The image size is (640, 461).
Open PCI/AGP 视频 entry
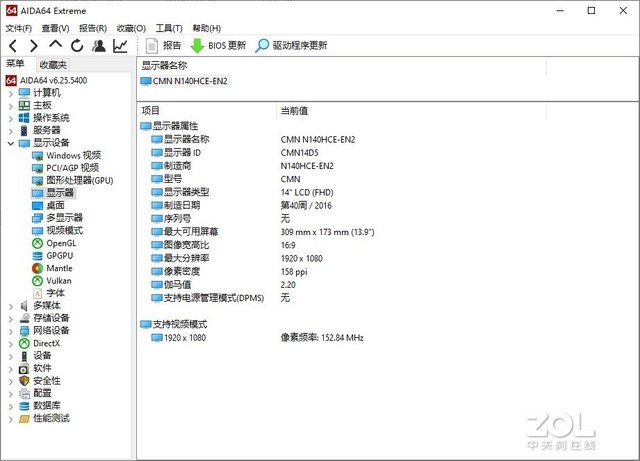[x=65, y=168]
